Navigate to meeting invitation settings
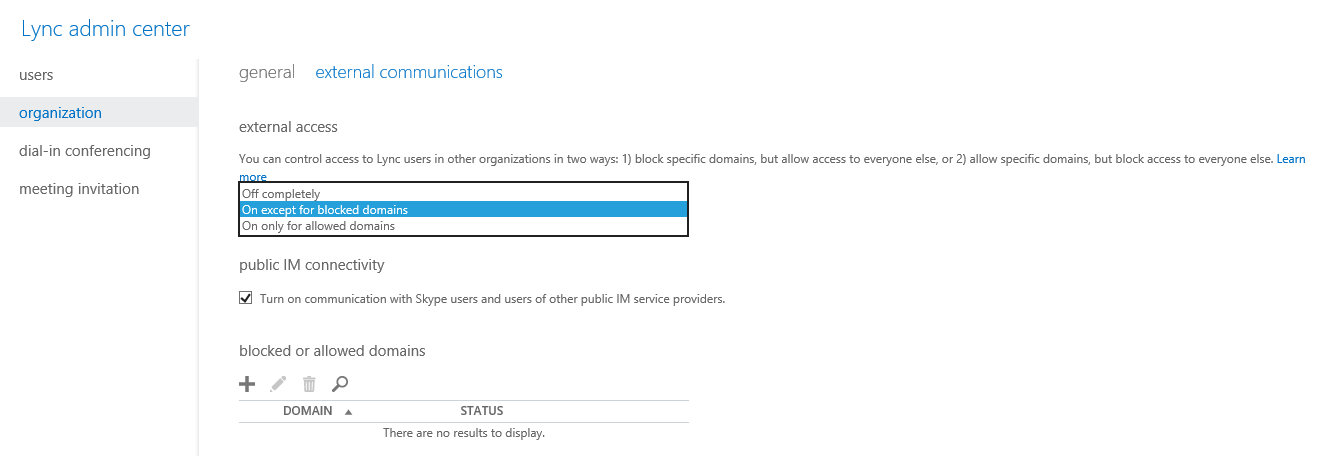The image size is (1329, 456). 79,189
